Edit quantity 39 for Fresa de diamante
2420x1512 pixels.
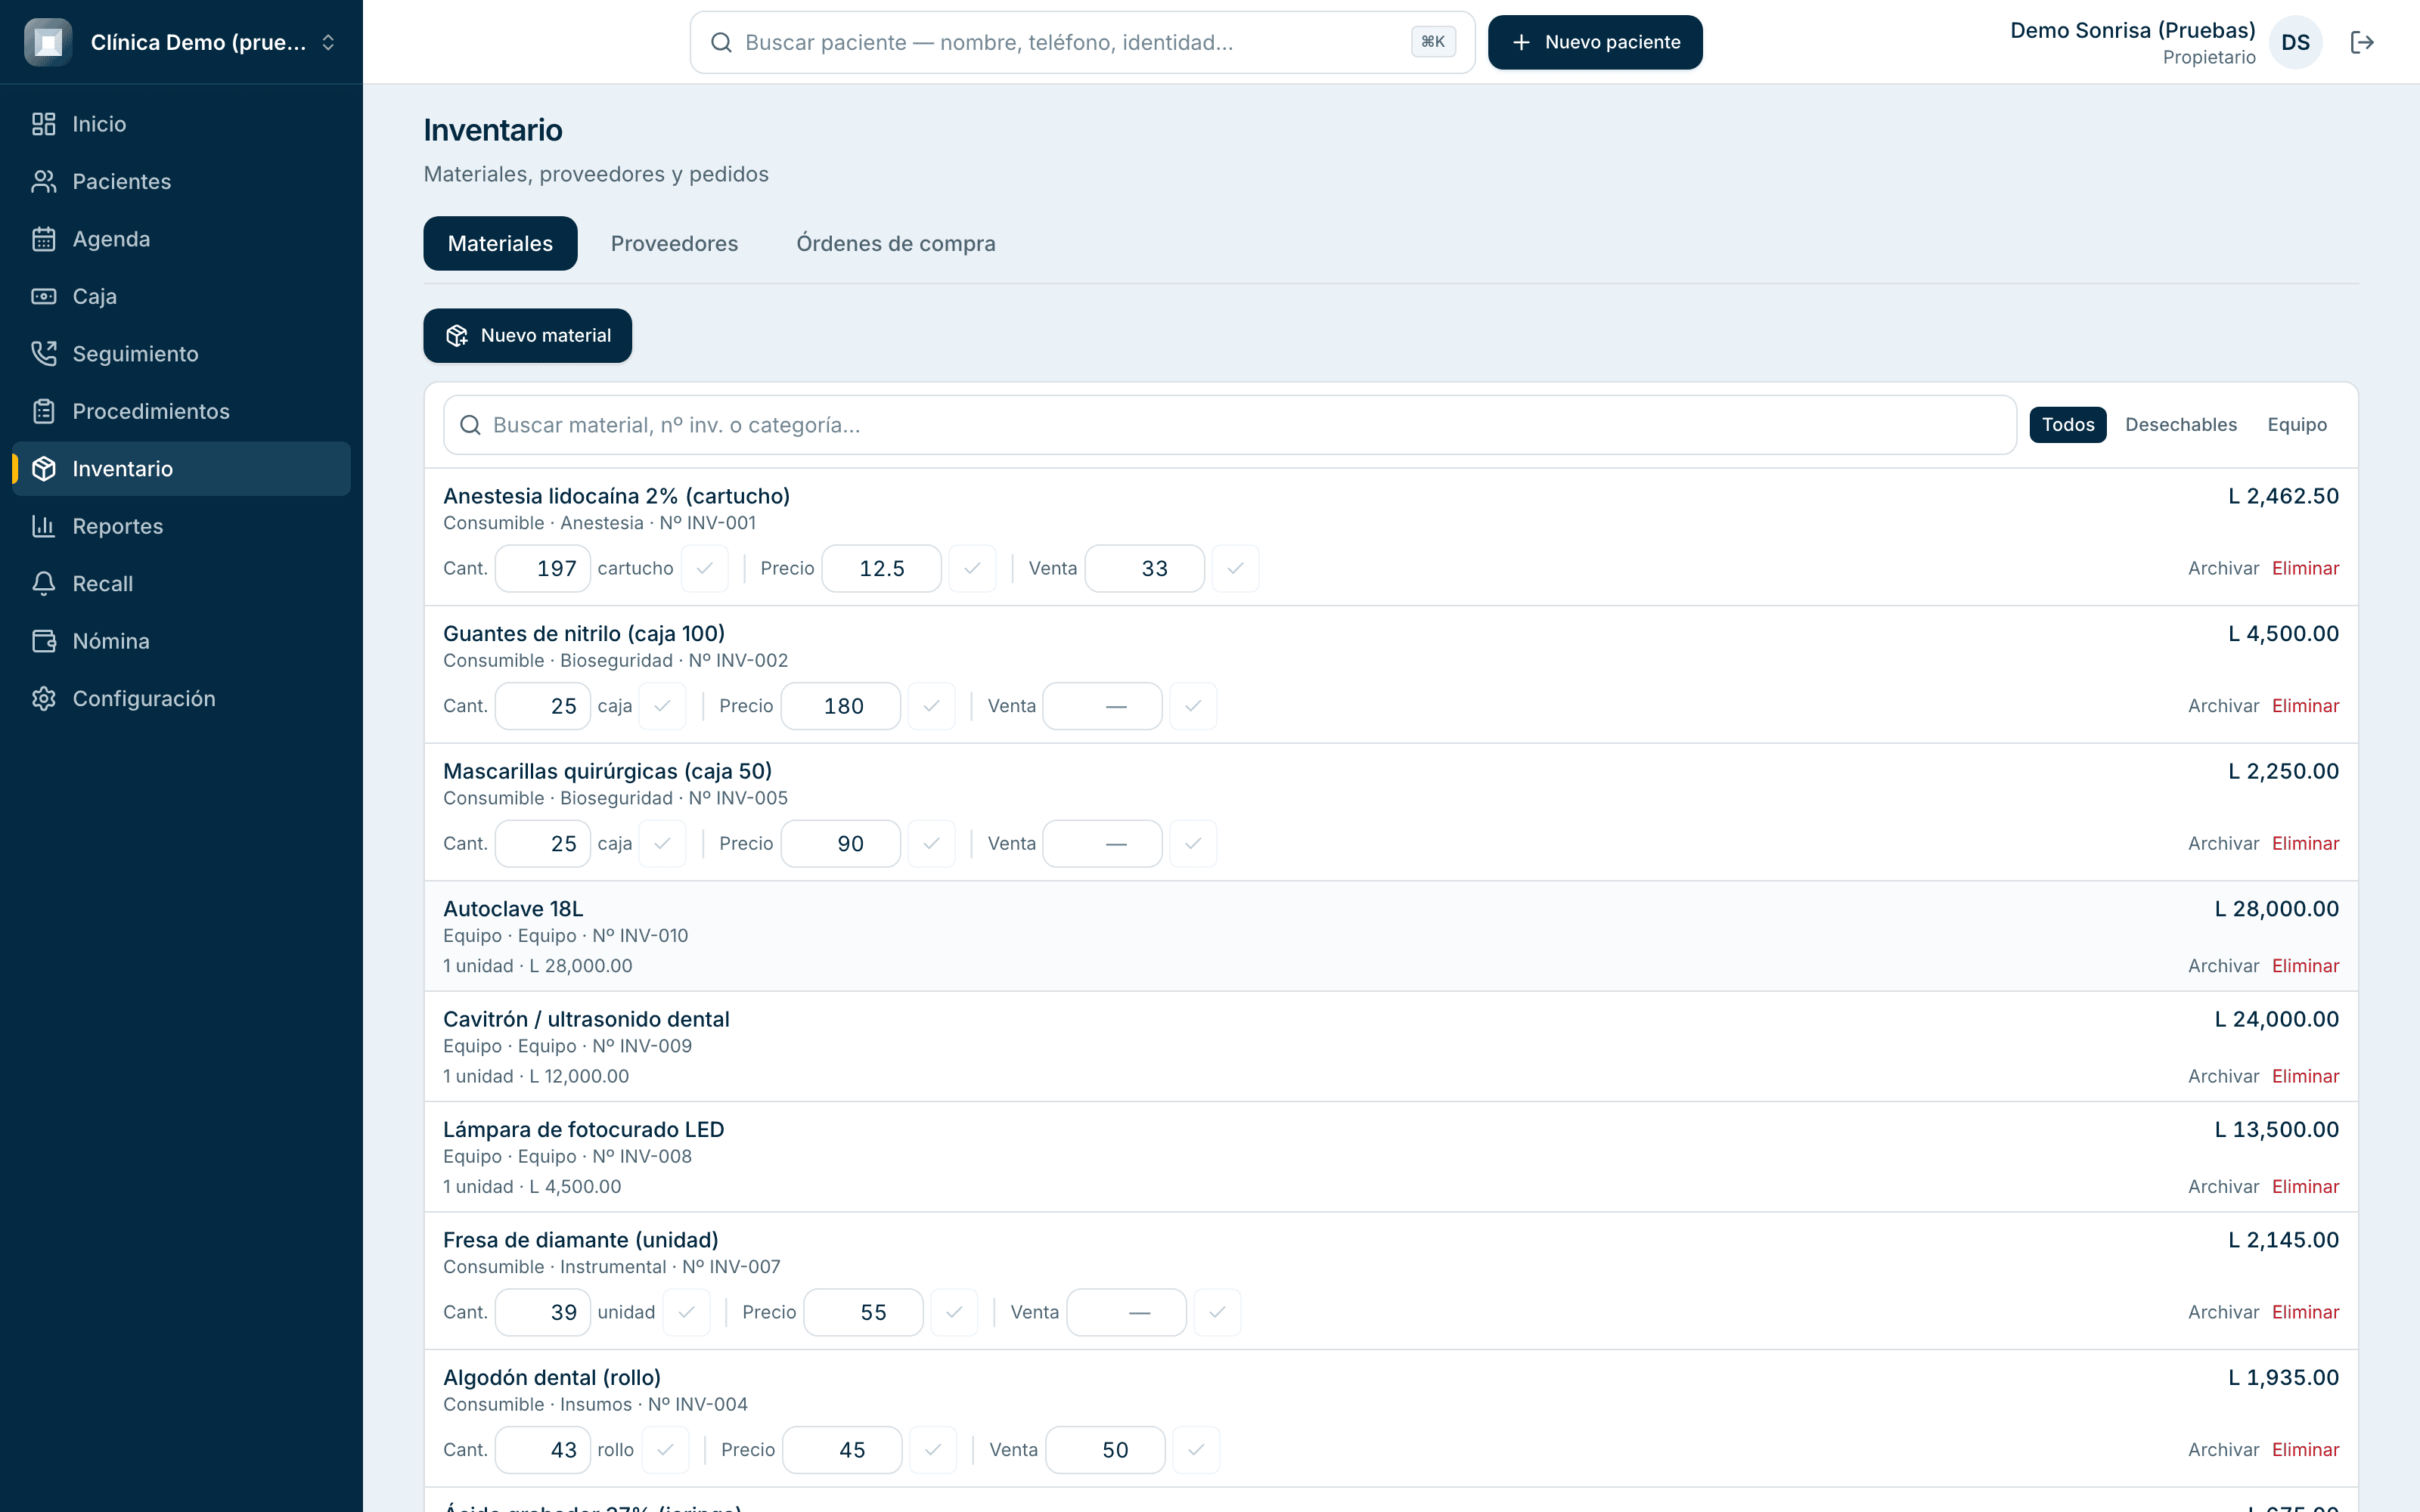pos(543,1312)
